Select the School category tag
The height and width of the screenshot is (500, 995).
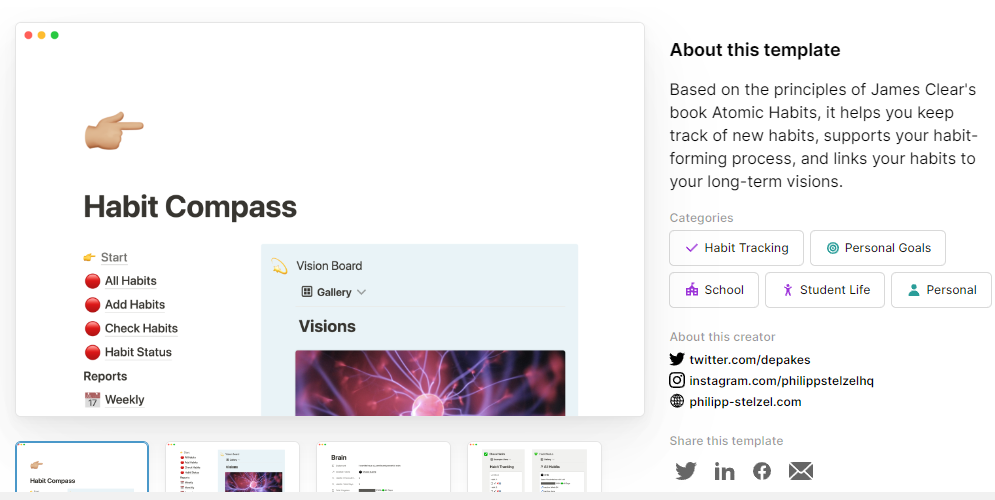713,290
